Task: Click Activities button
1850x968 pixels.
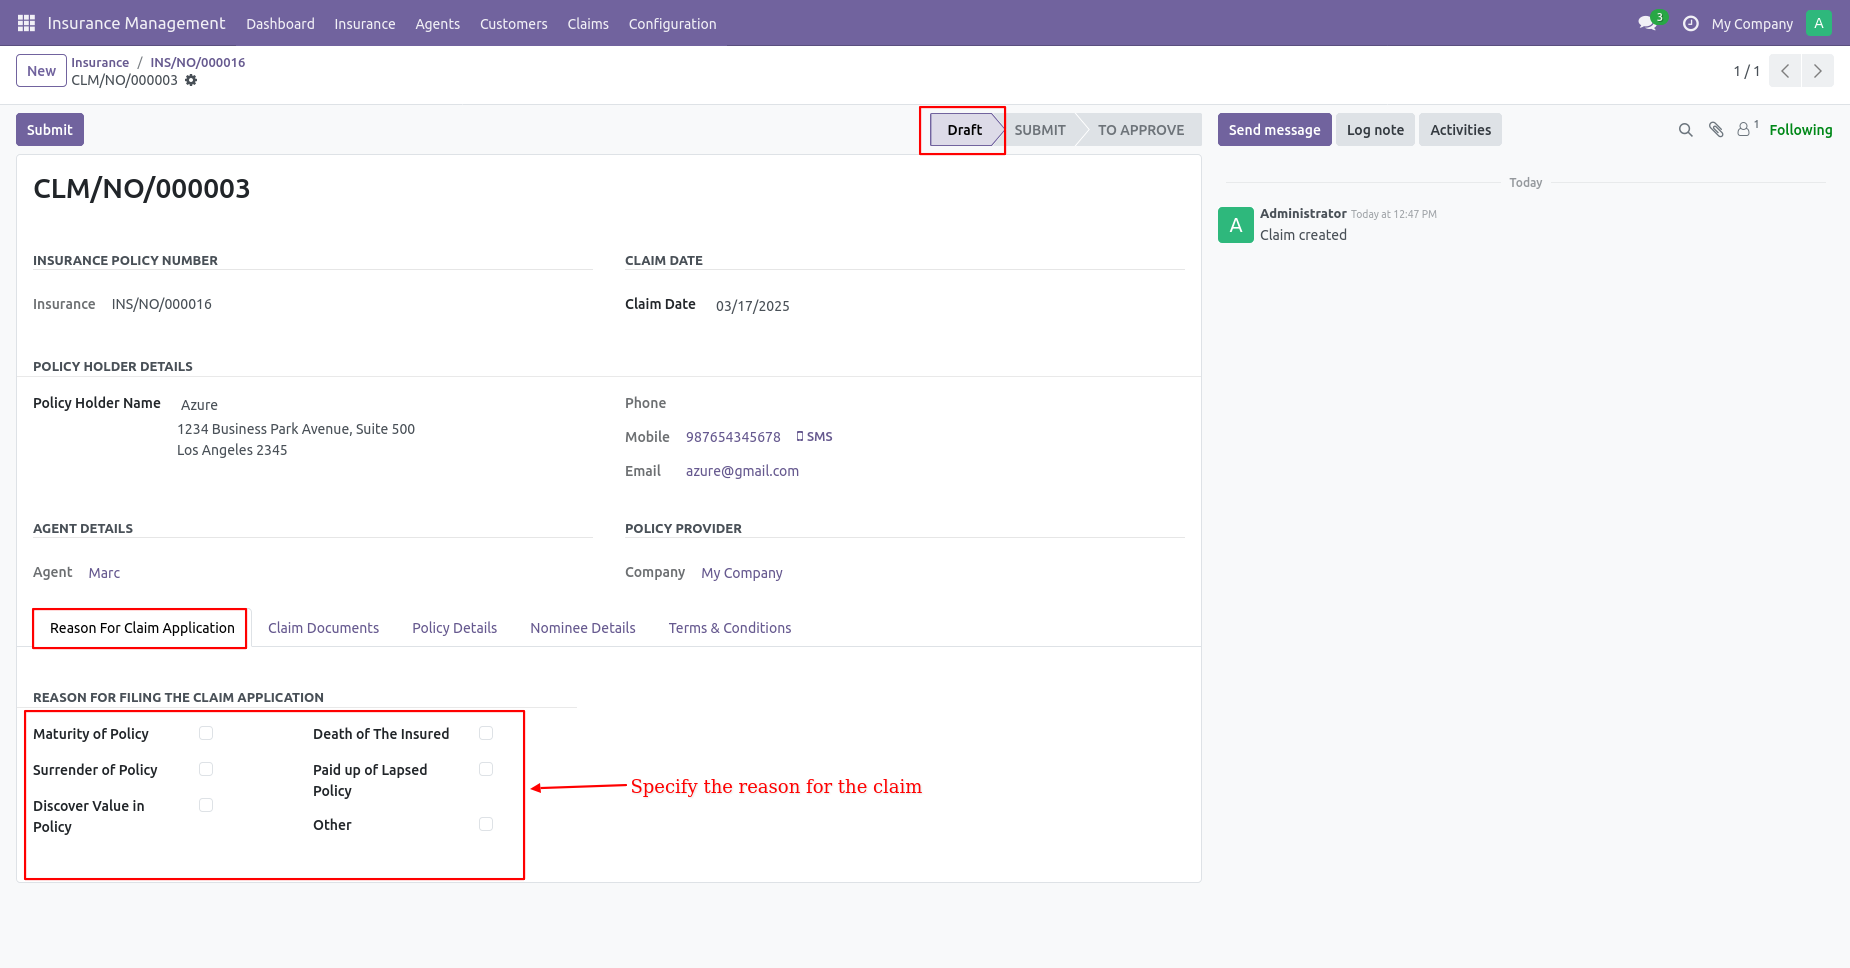Action: click(1460, 130)
